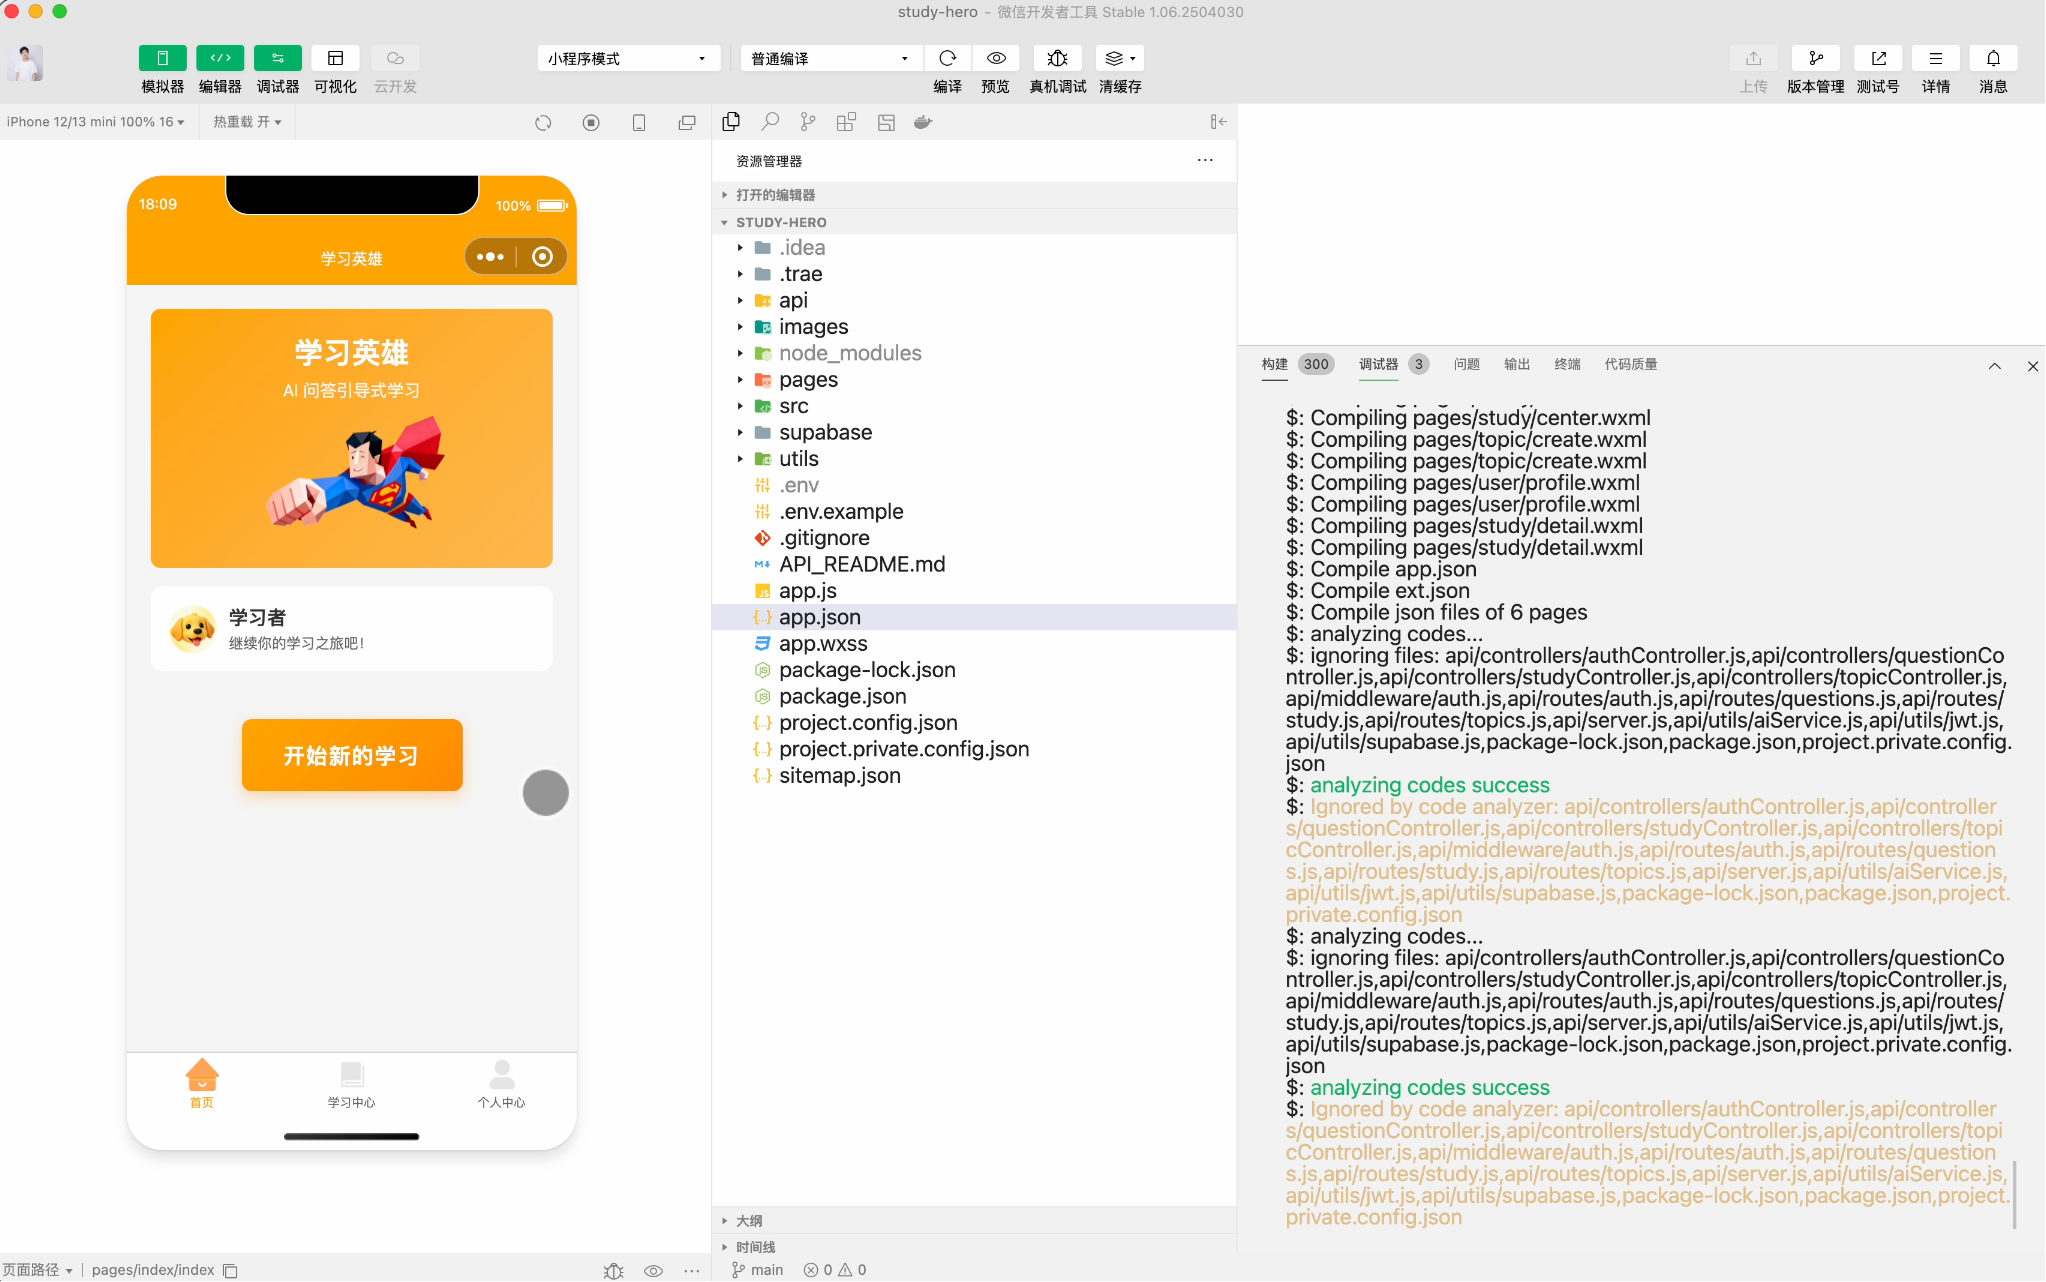Open the search icon in sidebar
Viewport: 2046px width, 1282px height.
tap(769, 122)
